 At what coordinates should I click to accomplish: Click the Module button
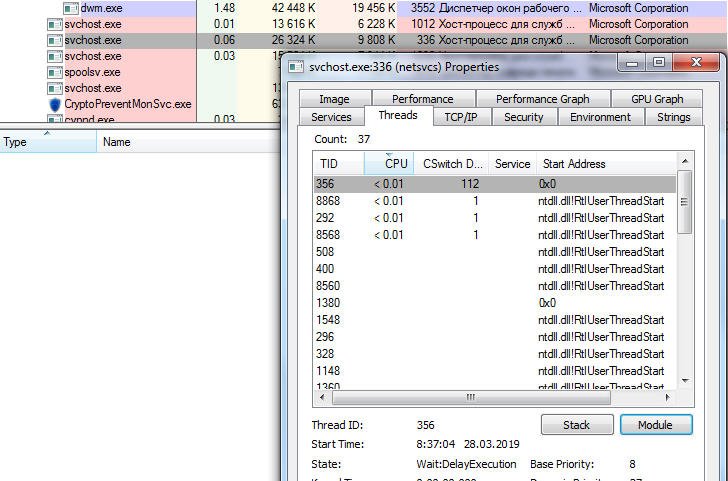point(655,425)
